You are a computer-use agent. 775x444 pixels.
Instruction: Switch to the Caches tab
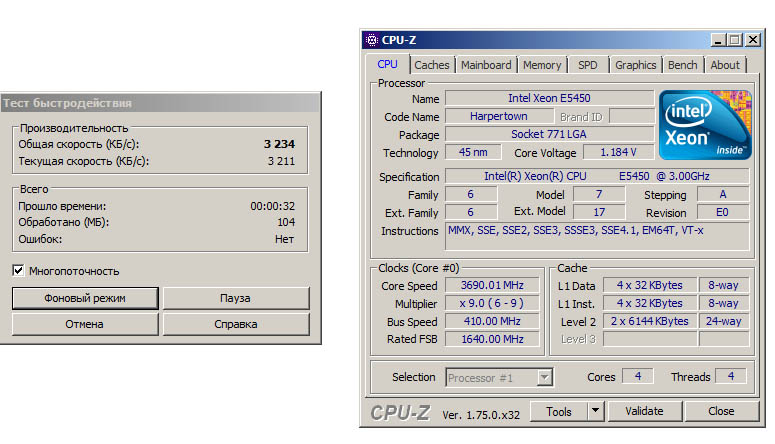431,65
